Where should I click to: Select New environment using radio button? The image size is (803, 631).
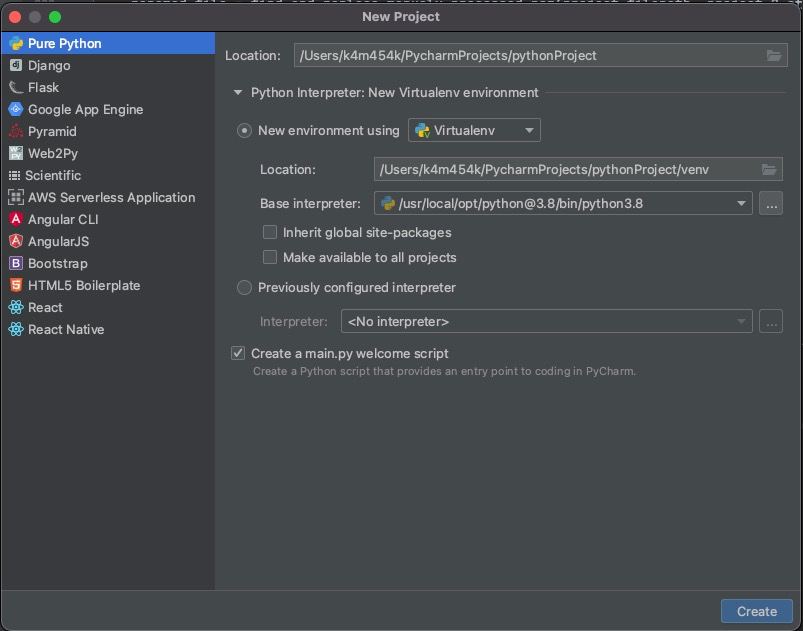click(244, 131)
